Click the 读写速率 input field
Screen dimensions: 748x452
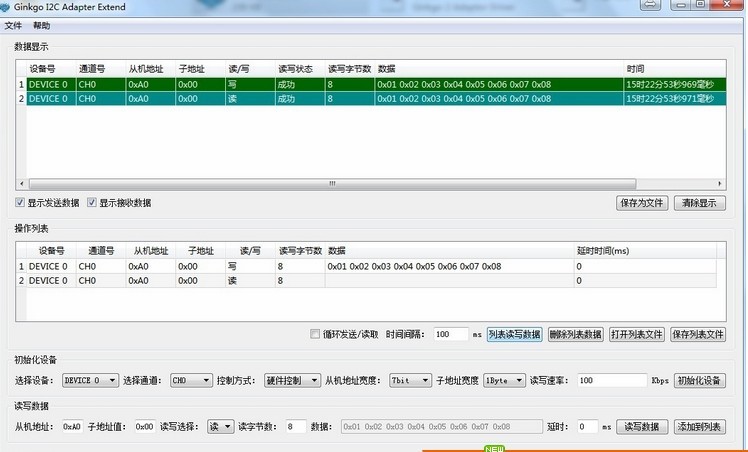tap(612, 380)
